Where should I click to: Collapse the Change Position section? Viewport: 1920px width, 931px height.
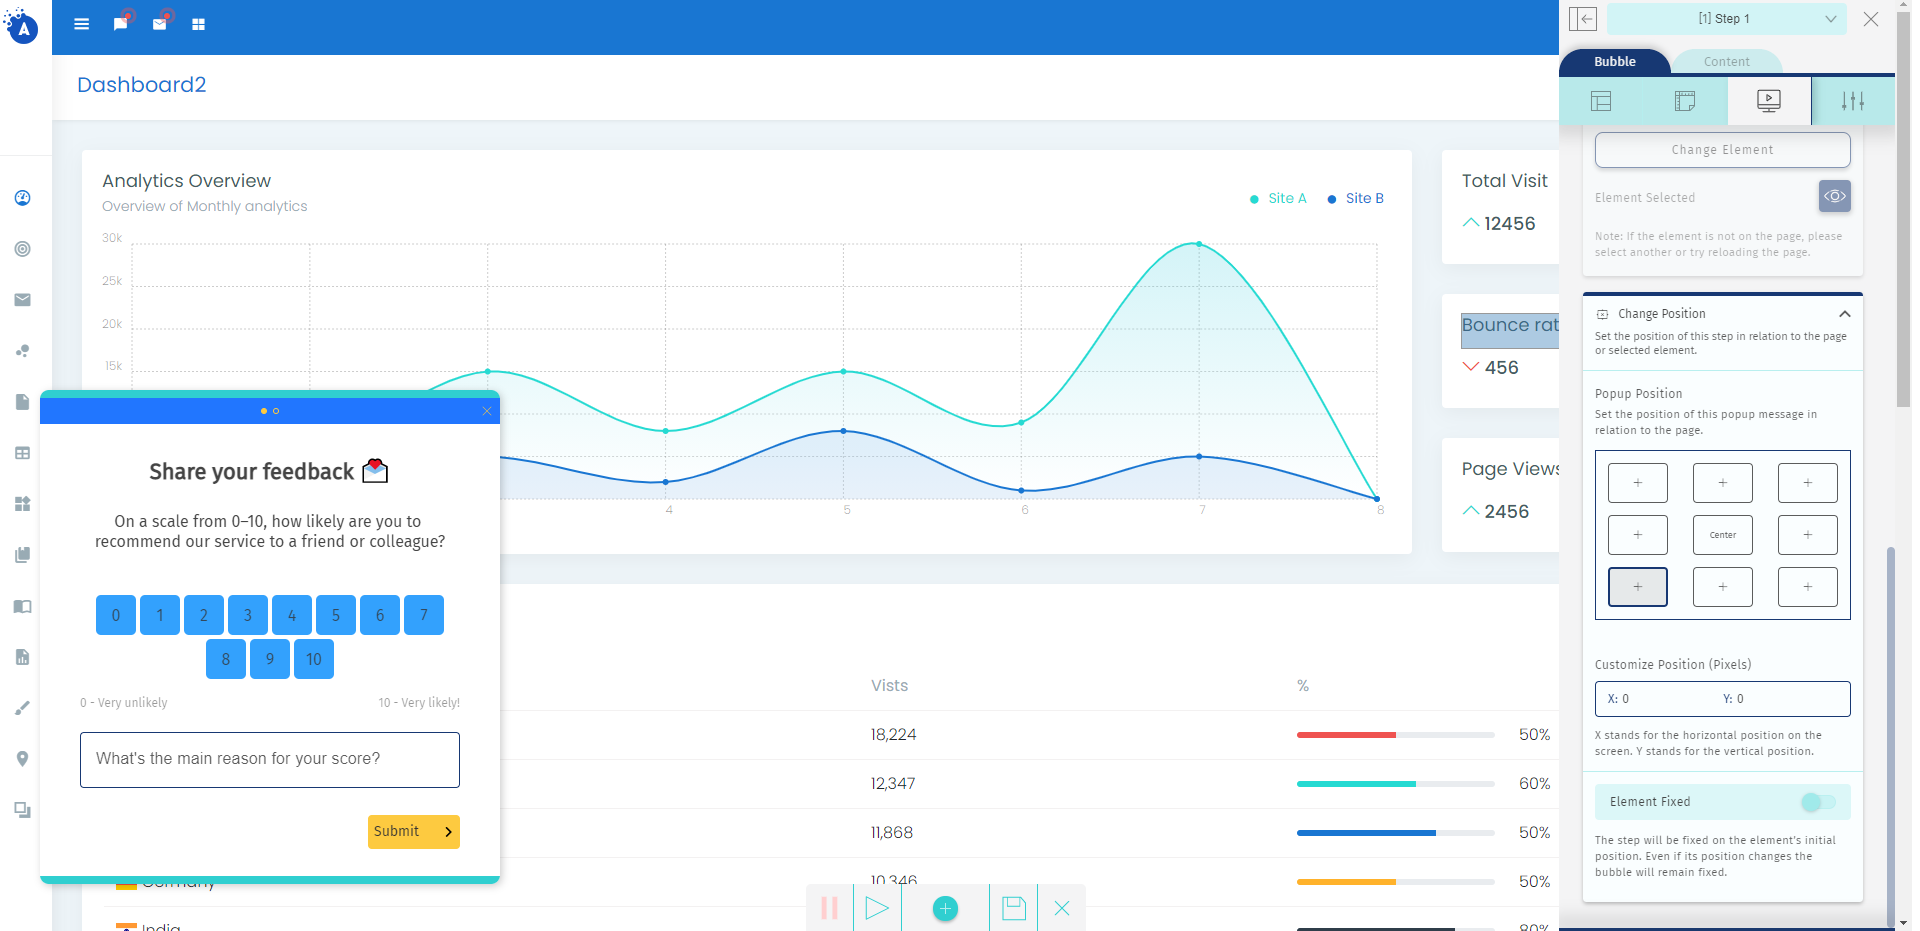point(1844,314)
